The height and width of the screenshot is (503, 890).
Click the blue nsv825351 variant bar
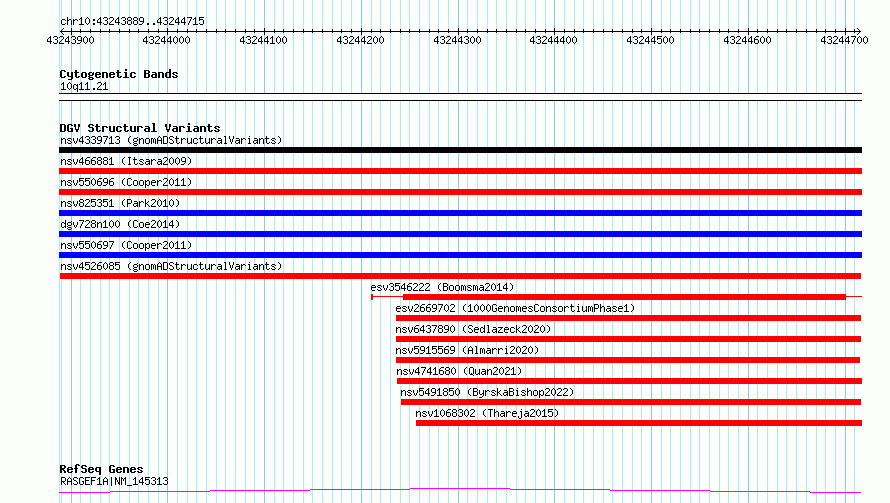pos(460,213)
